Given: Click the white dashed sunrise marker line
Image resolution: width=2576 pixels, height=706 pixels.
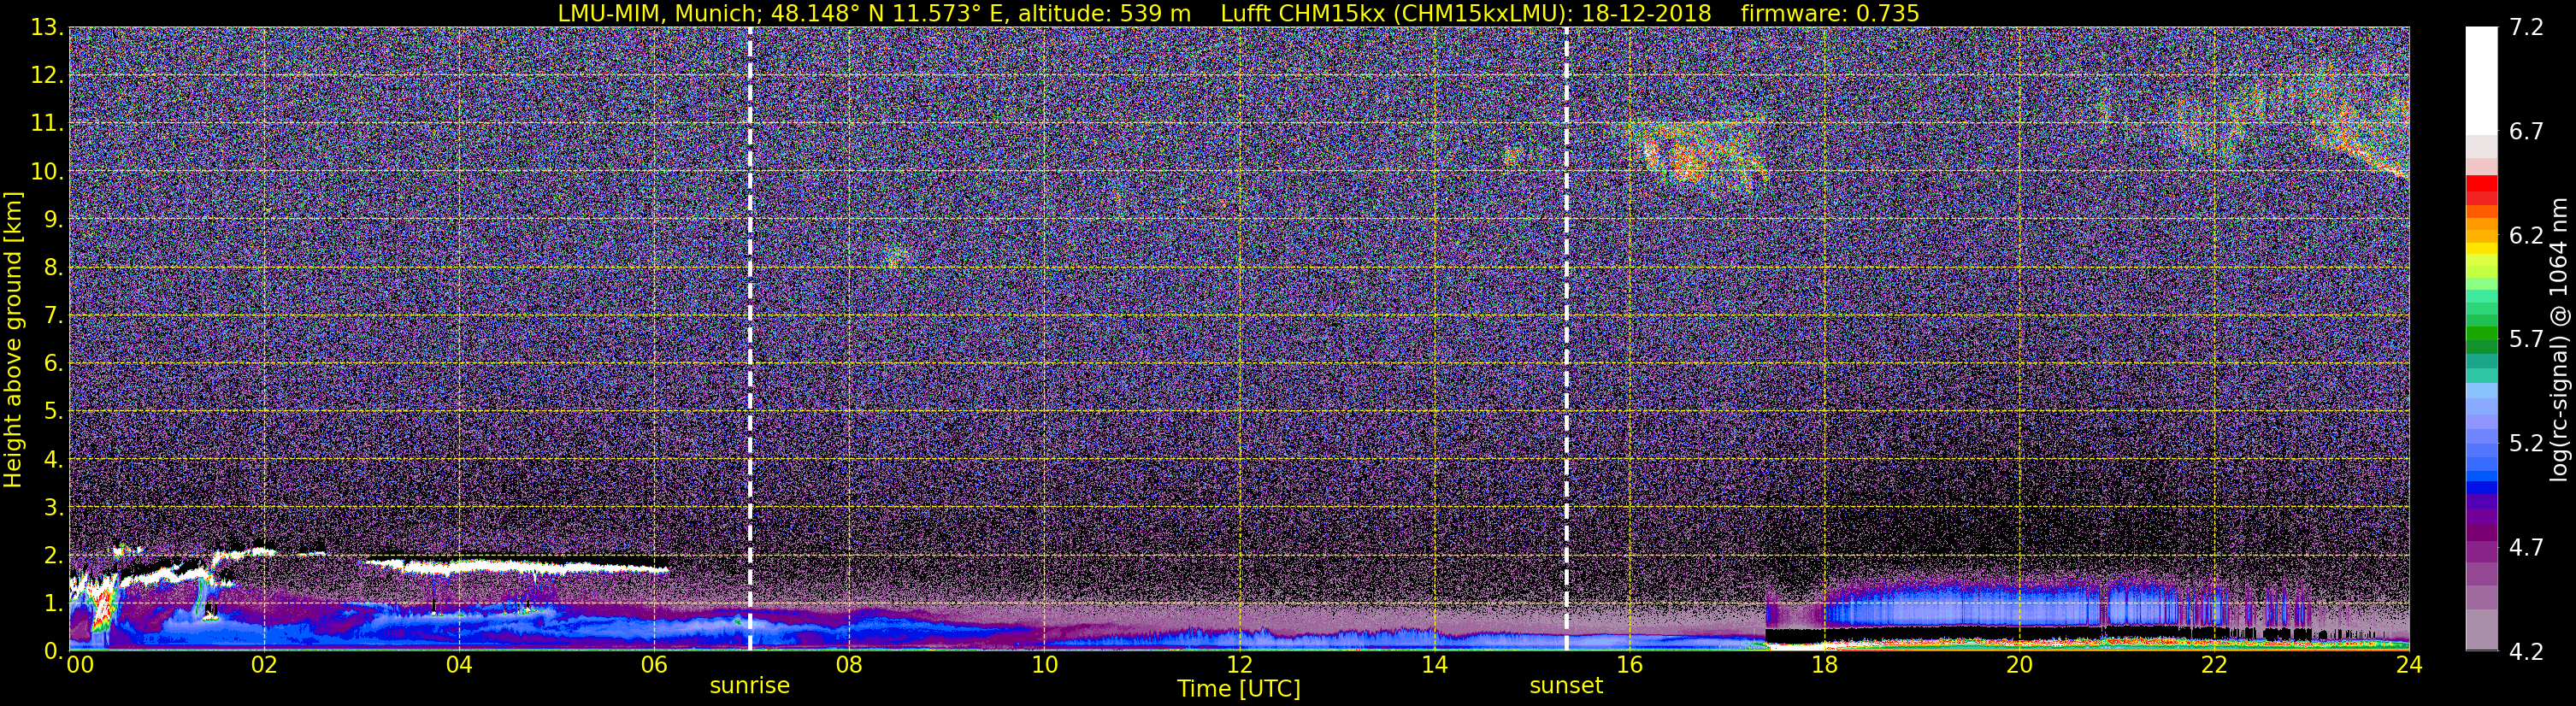Looking at the screenshot, I should coord(750,339).
